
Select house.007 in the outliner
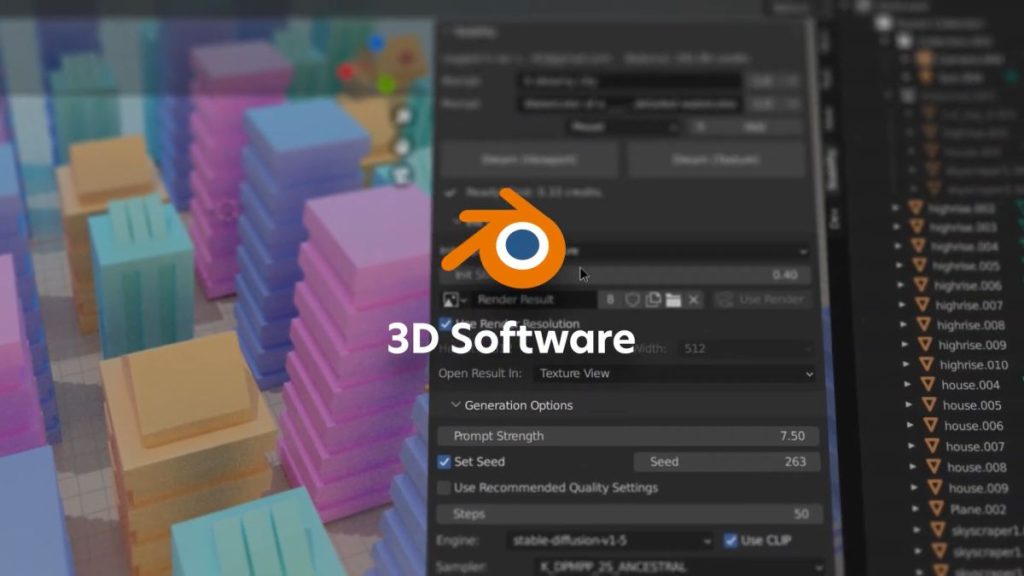(975, 446)
